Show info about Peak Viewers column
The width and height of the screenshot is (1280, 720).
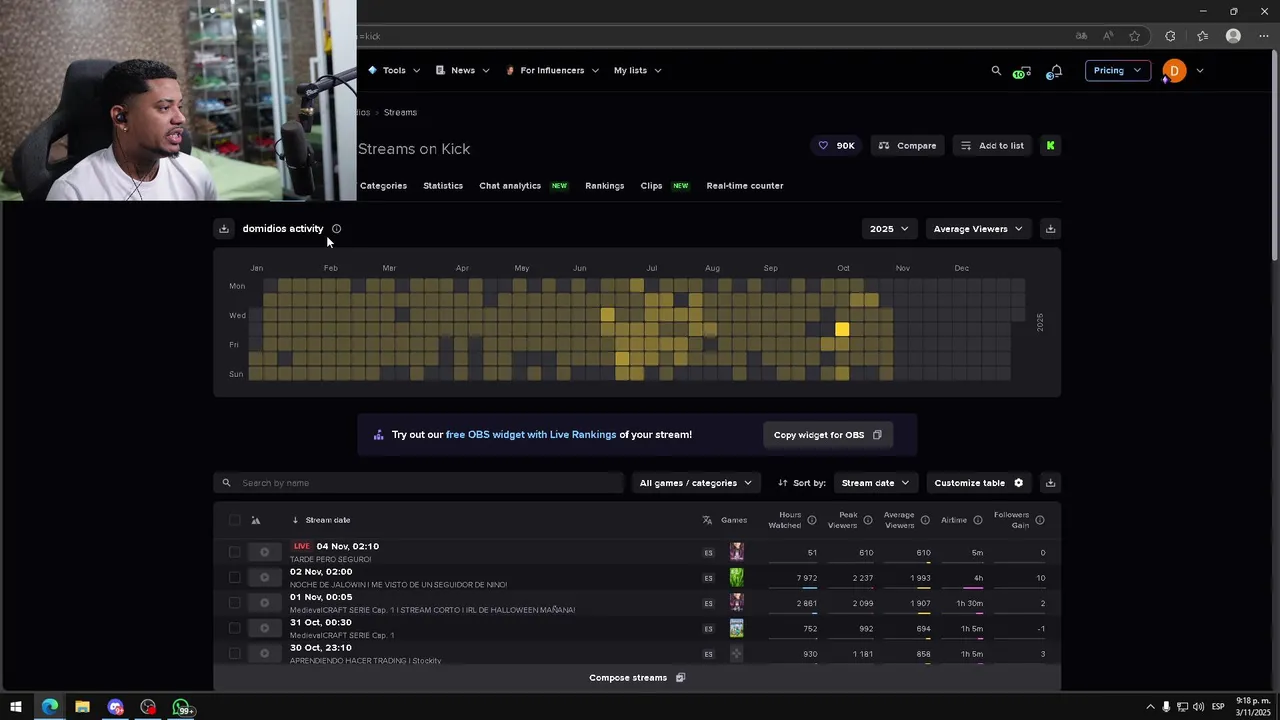868,520
